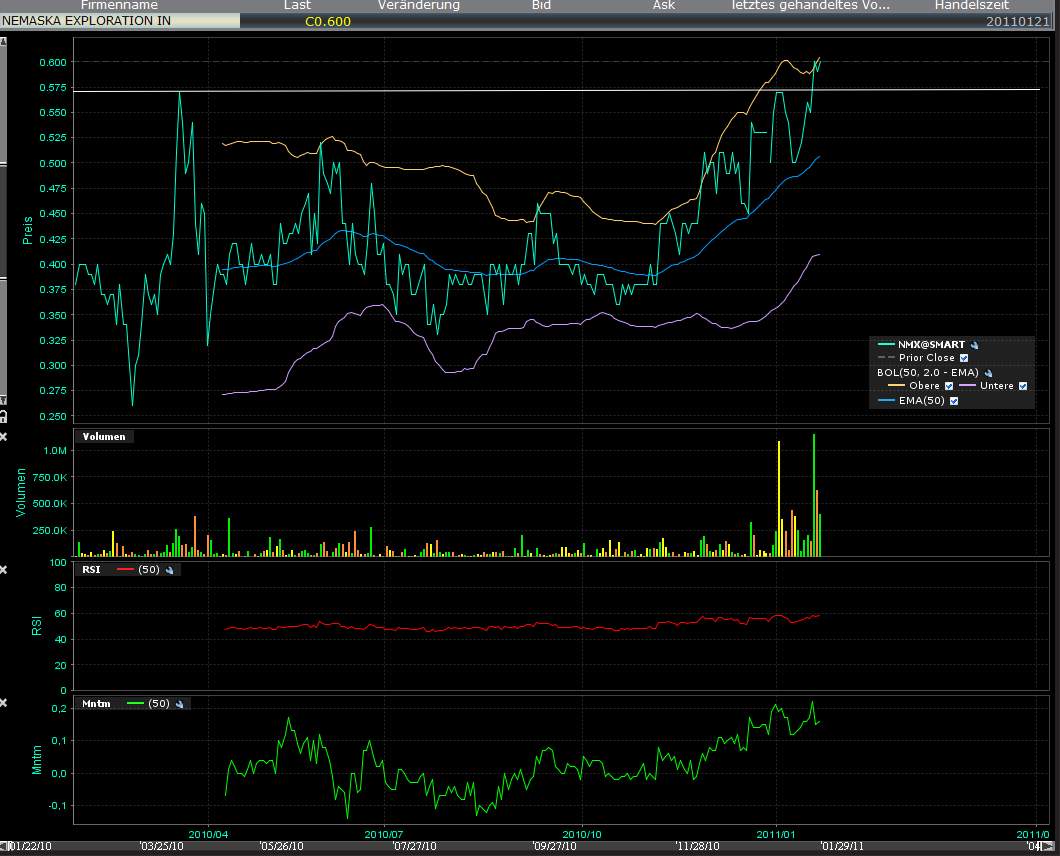
Task: Open NMX@SMART settings with its wrench icon
Action: (x=975, y=344)
